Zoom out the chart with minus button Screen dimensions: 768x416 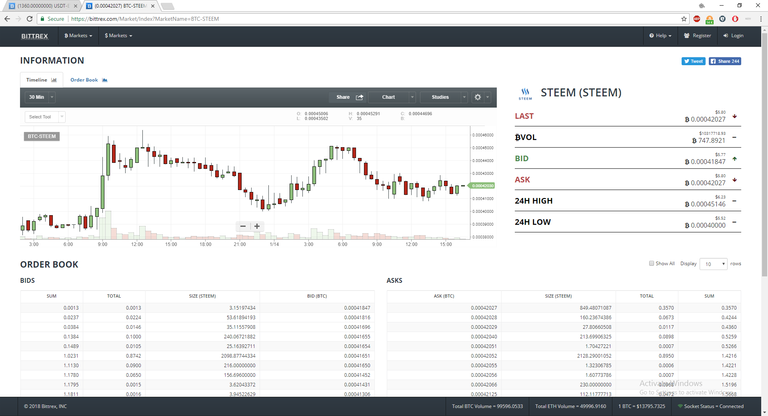tap(243, 226)
